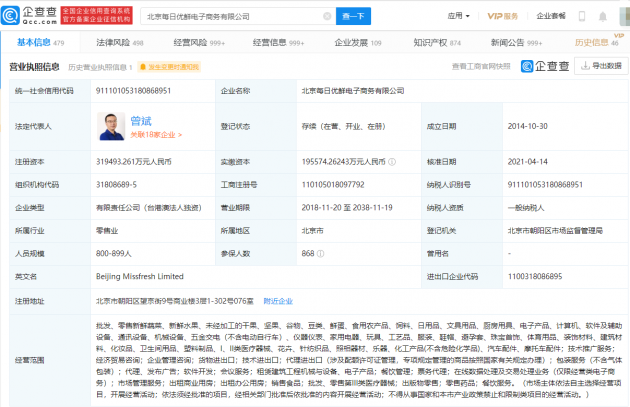The image size is (630, 407).
Task: Open 查看工商官网快照 link
Action: click(x=481, y=66)
